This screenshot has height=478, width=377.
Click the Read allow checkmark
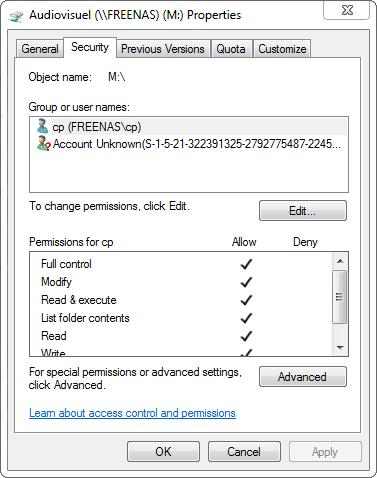tap(246, 336)
